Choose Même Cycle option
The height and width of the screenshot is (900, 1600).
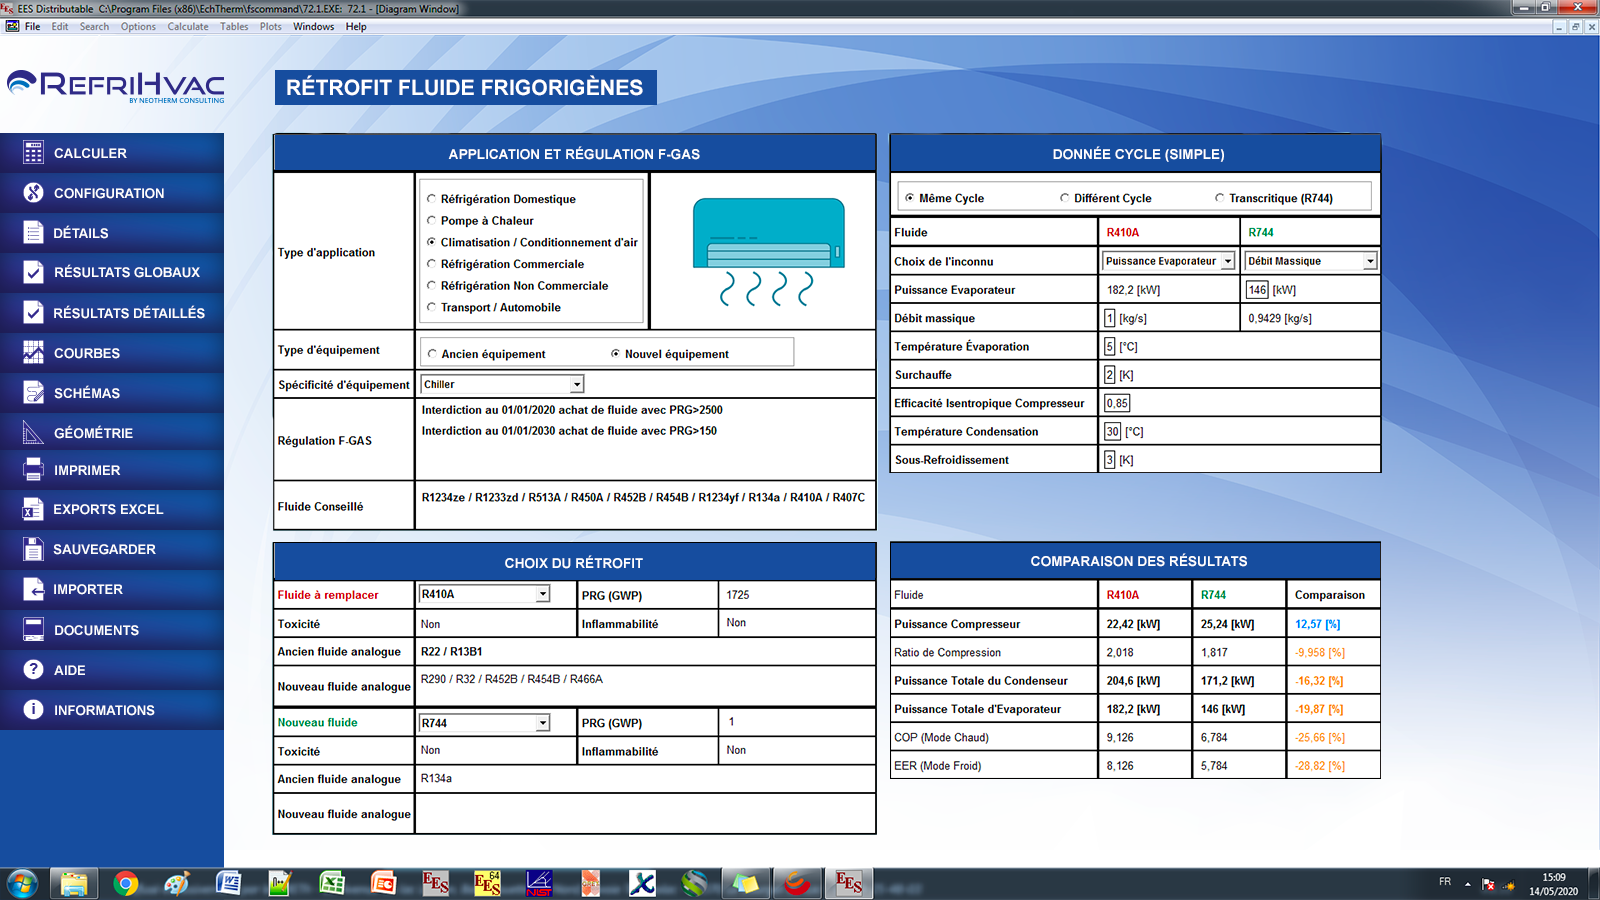pyautogui.click(x=910, y=198)
